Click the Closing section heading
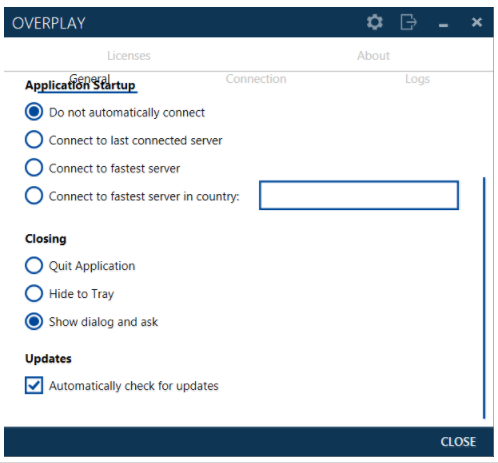The image size is (498, 463). (x=46, y=239)
